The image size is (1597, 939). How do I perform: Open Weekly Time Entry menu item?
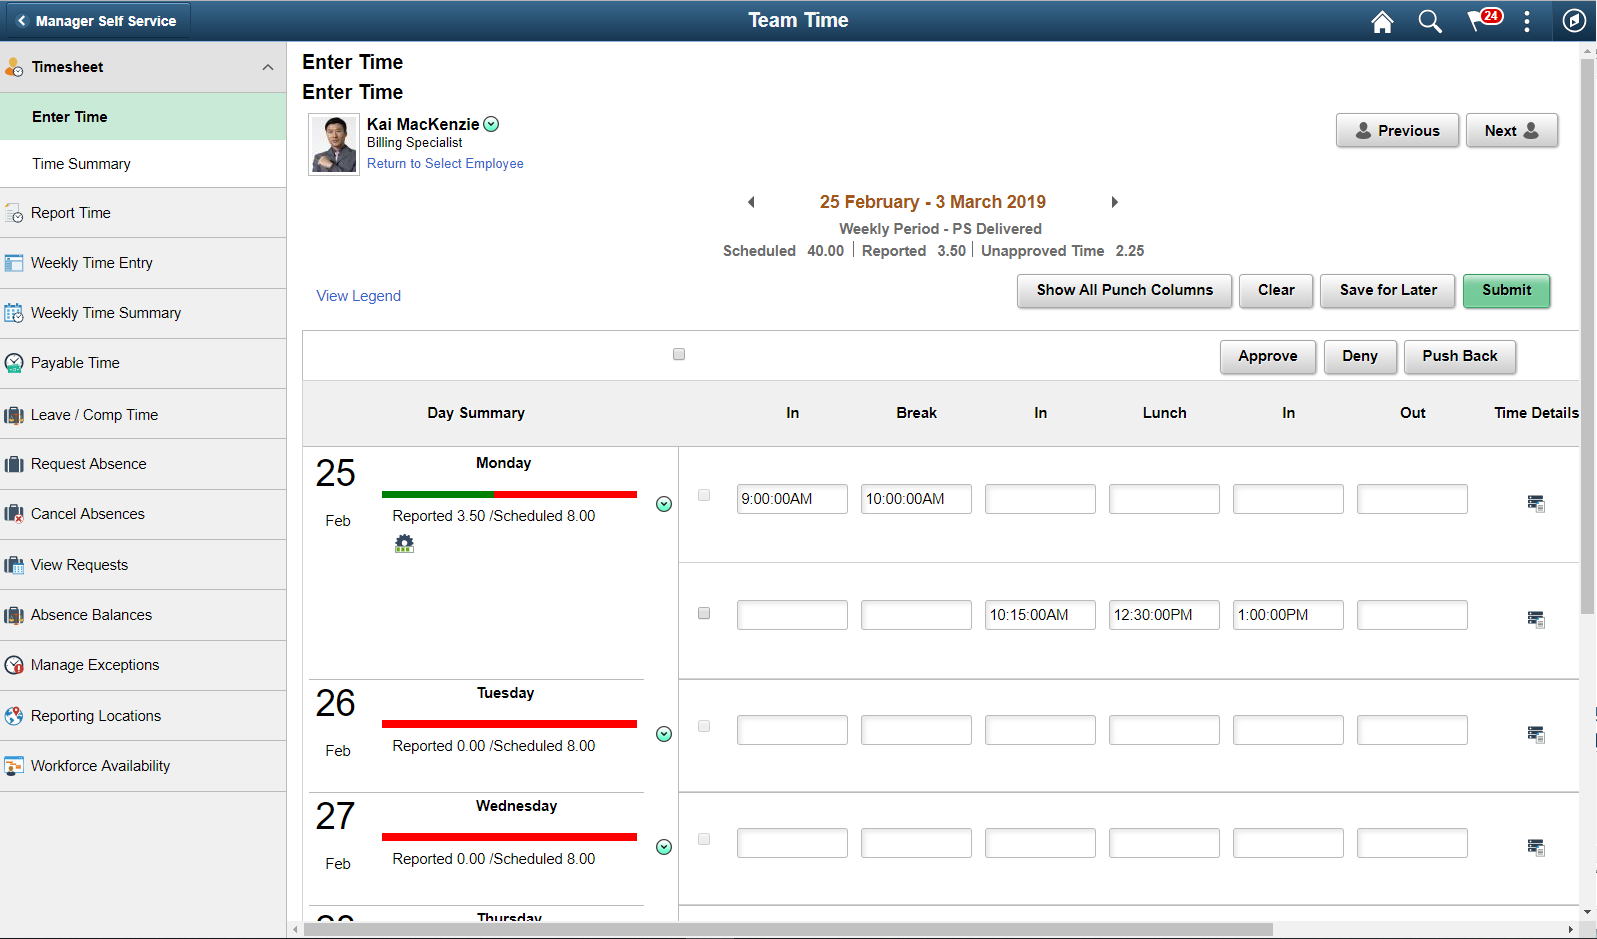tap(143, 263)
